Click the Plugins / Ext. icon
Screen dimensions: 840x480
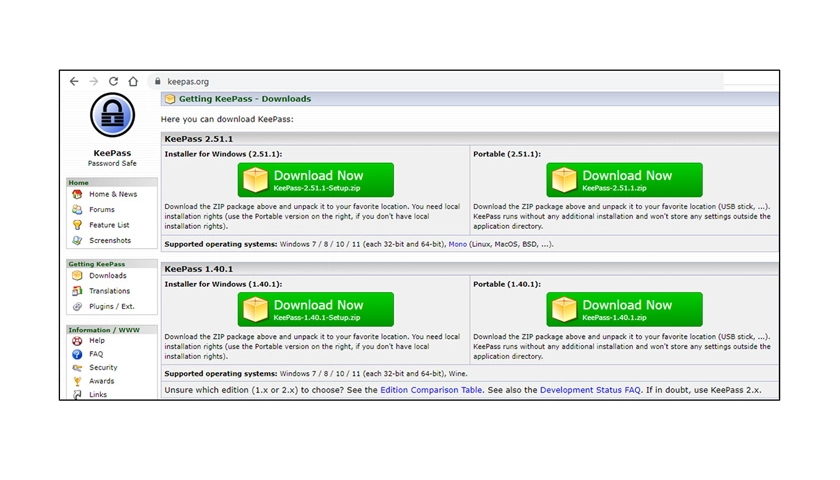pyautogui.click(x=77, y=306)
